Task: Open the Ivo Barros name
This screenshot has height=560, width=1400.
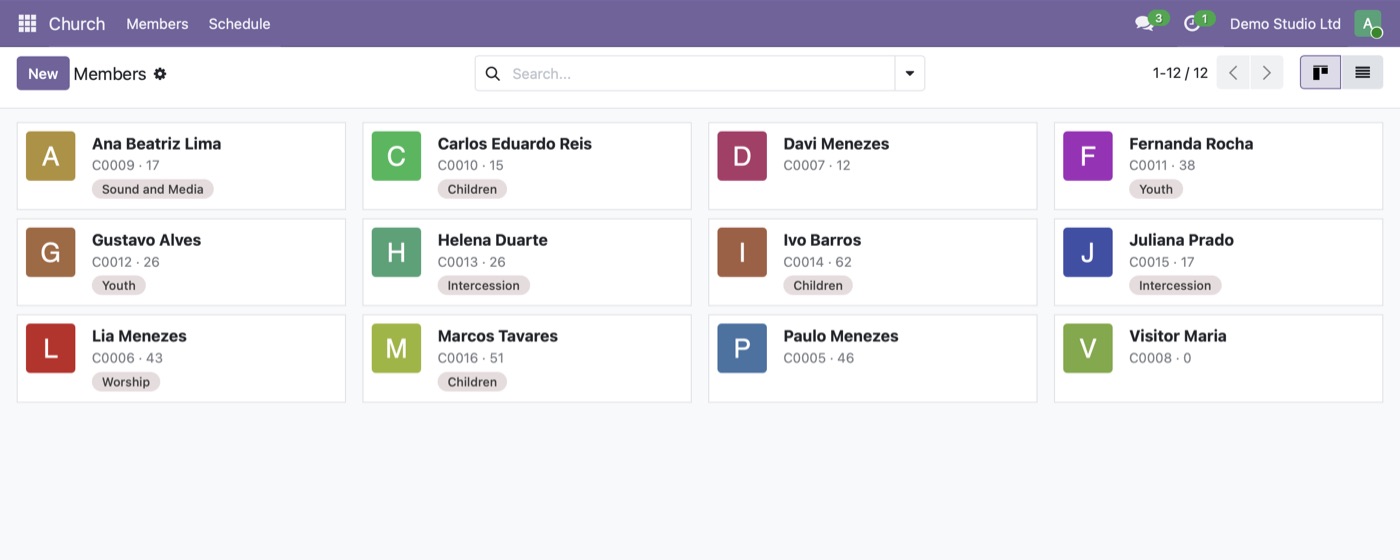Action: coord(822,240)
